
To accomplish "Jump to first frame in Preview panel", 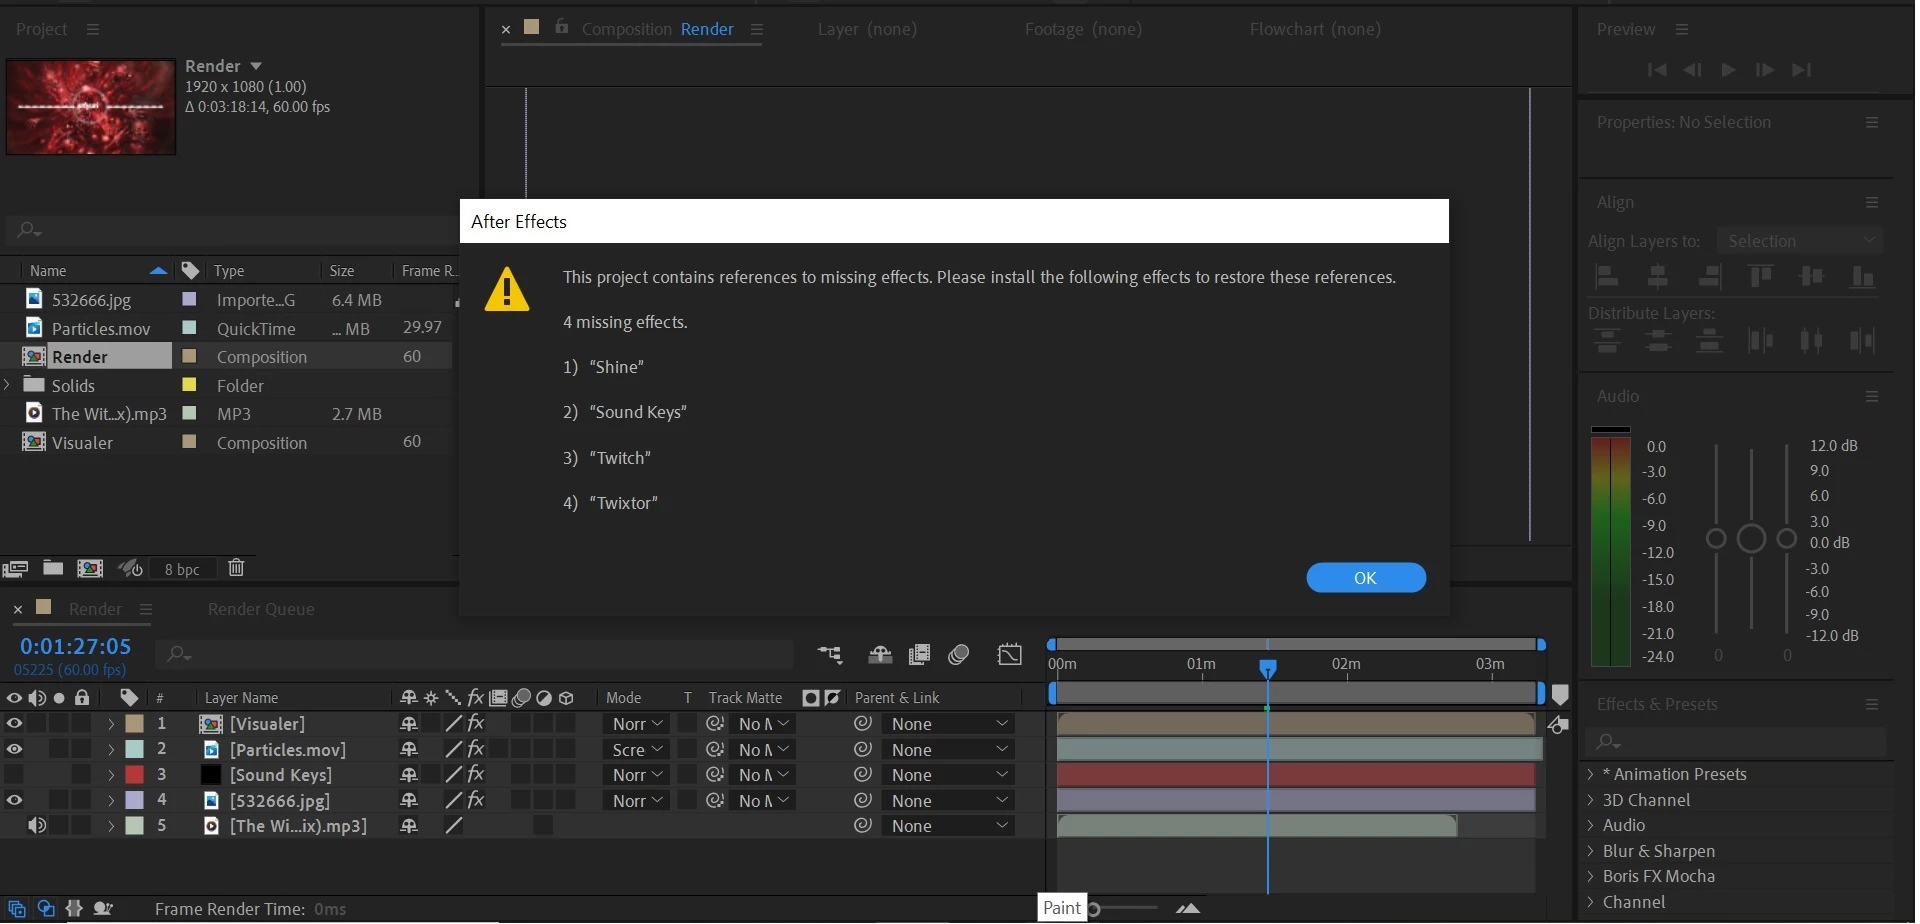I will [x=1657, y=70].
